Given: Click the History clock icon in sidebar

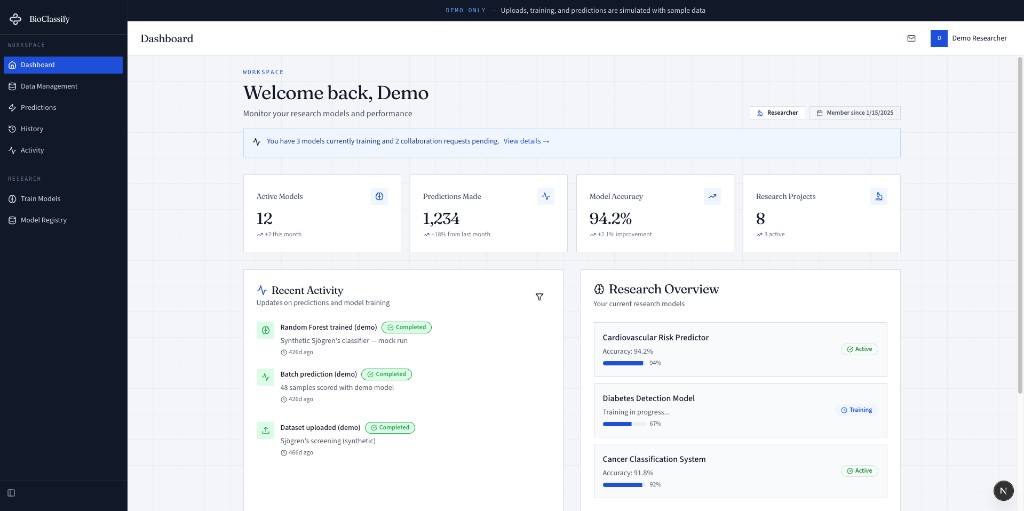Looking at the screenshot, I should click(12, 129).
